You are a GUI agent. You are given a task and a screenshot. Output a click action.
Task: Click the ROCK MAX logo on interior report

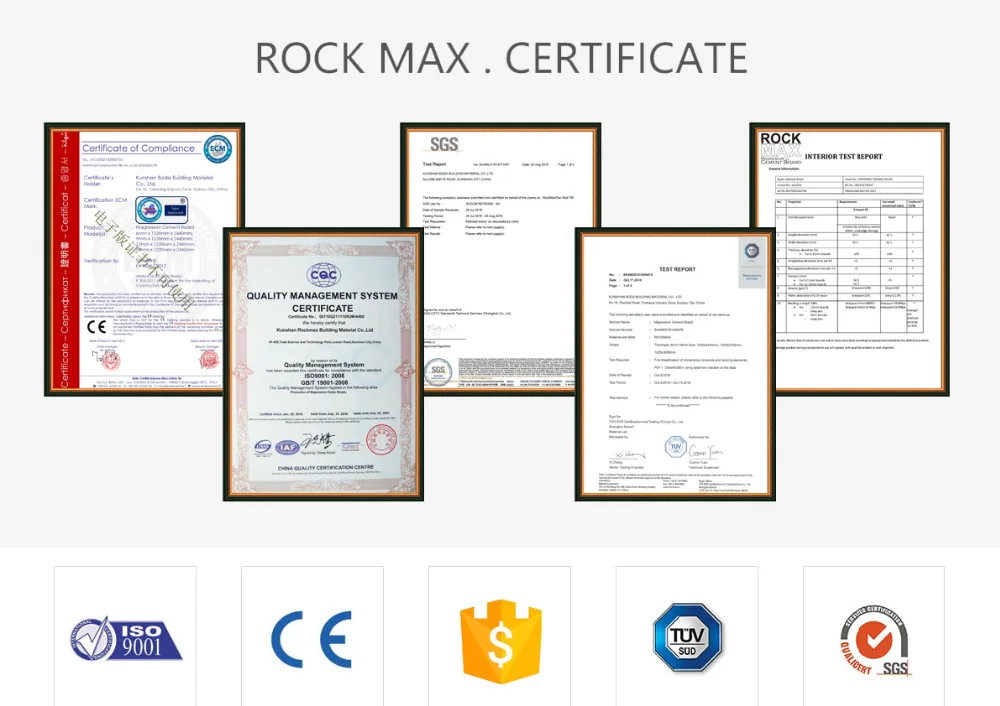[x=781, y=148]
